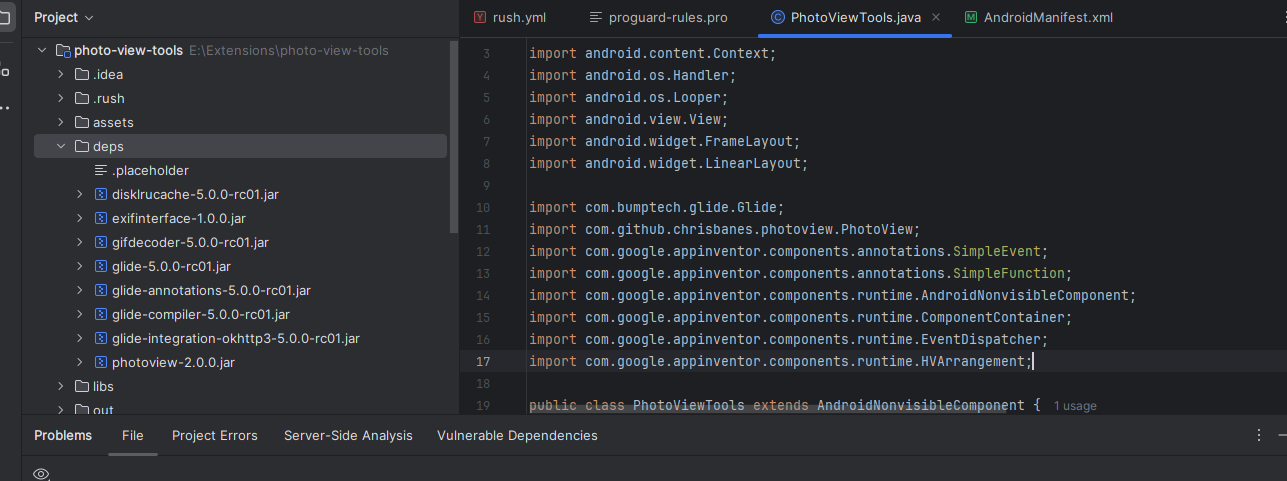Toggle the eye preview icon in Problems

(x=41, y=473)
